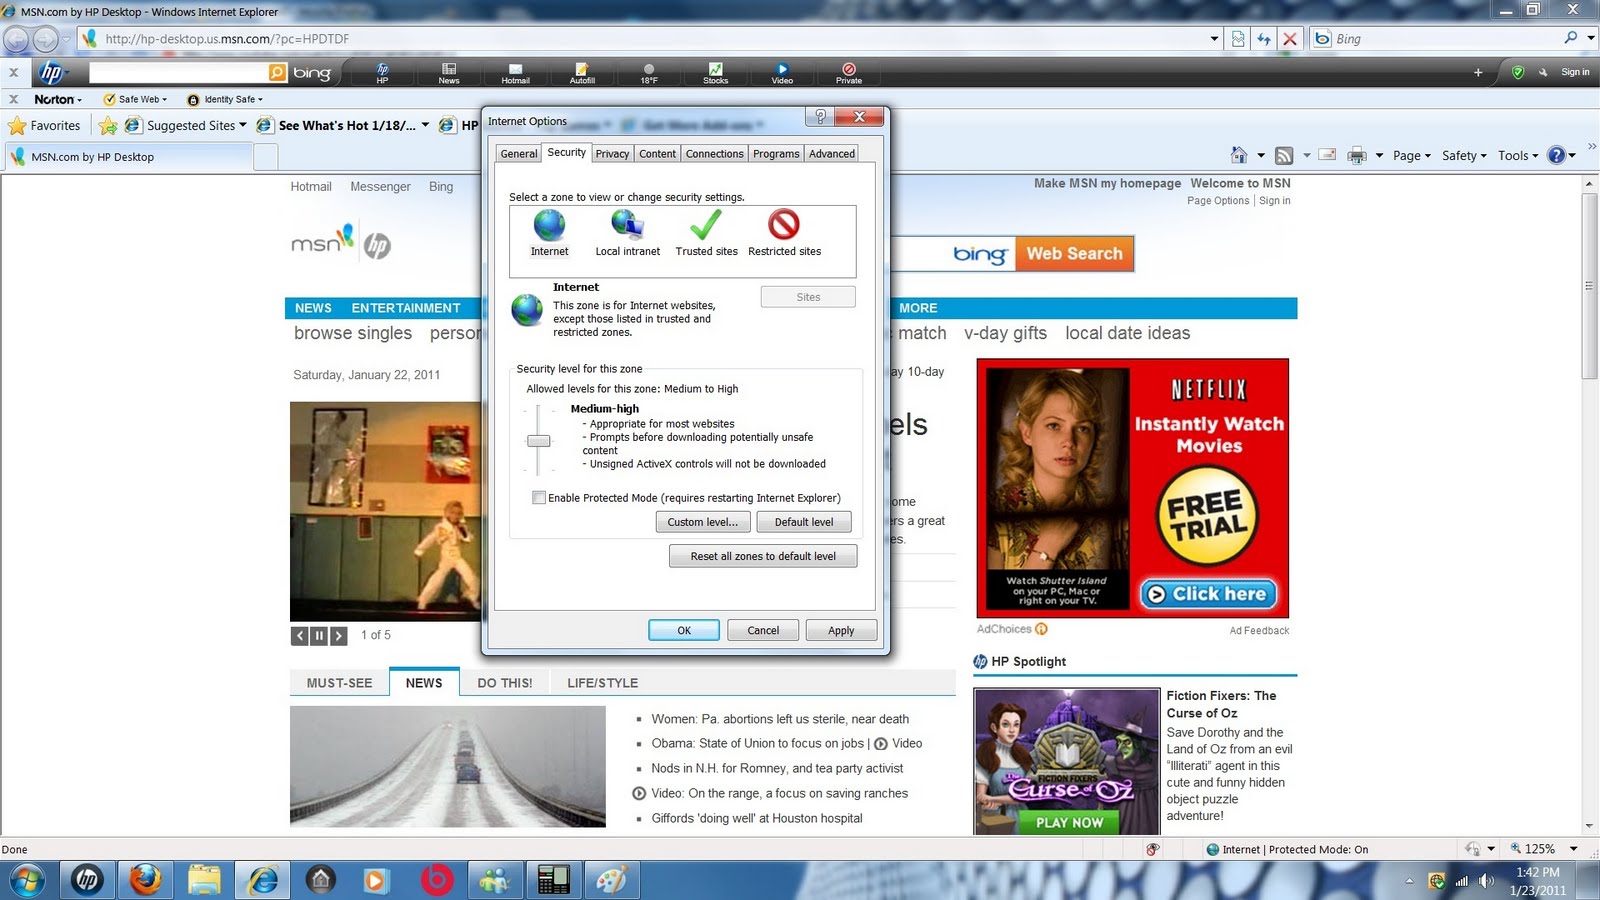The height and width of the screenshot is (900, 1600).
Task: Pick the Restricted sites zone icon
Action: pos(784,225)
